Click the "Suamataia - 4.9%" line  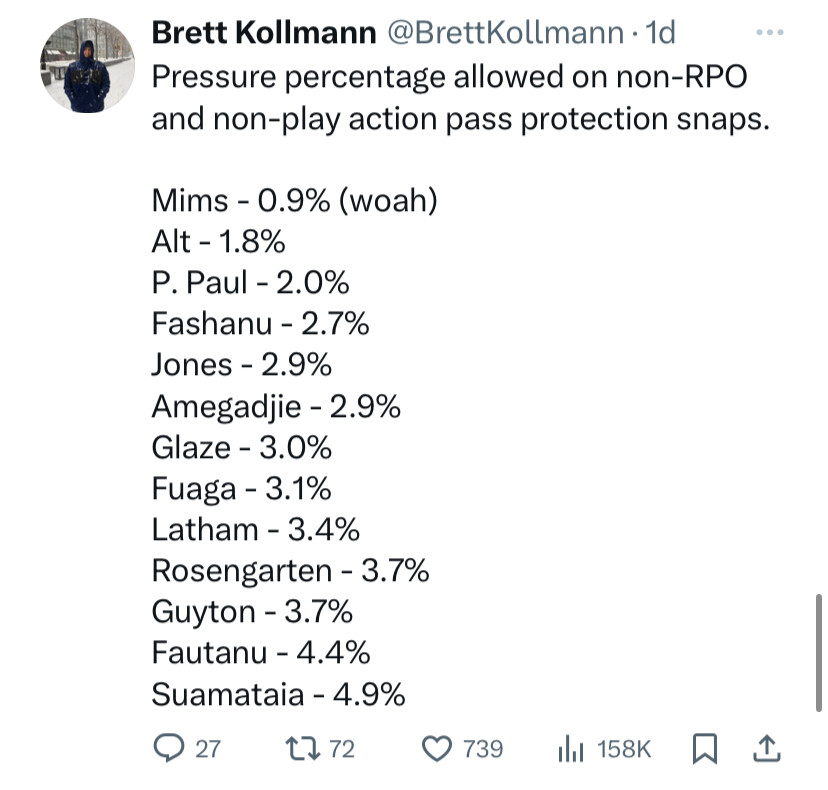pyautogui.click(x=278, y=694)
